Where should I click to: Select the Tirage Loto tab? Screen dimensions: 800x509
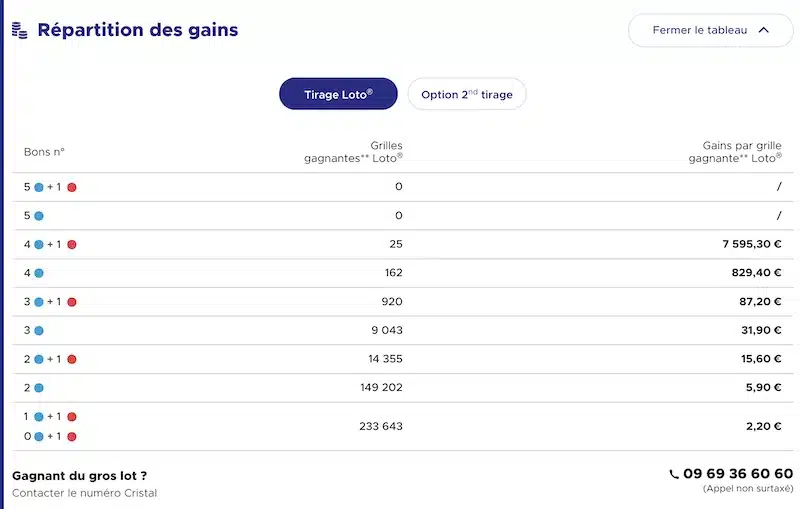click(338, 94)
